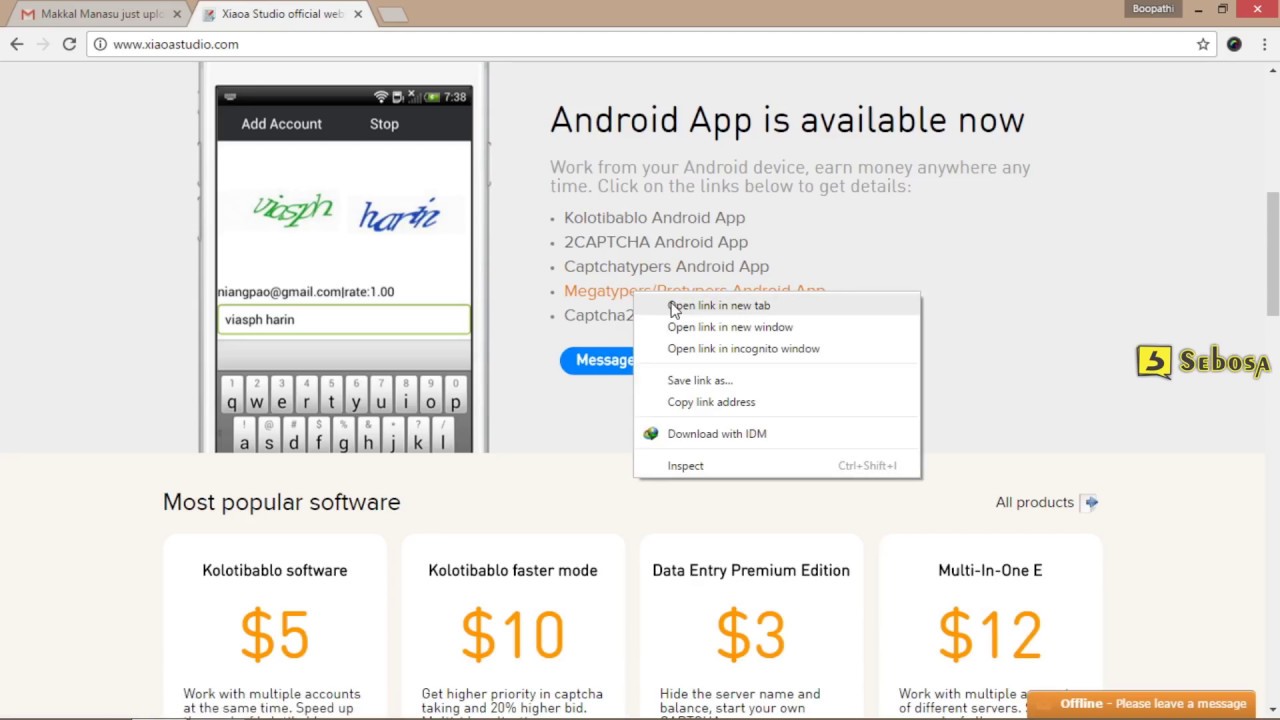Click Android App is available now heading
Viewport: 1280px width, 720px height.
click(x=787, y=121)
